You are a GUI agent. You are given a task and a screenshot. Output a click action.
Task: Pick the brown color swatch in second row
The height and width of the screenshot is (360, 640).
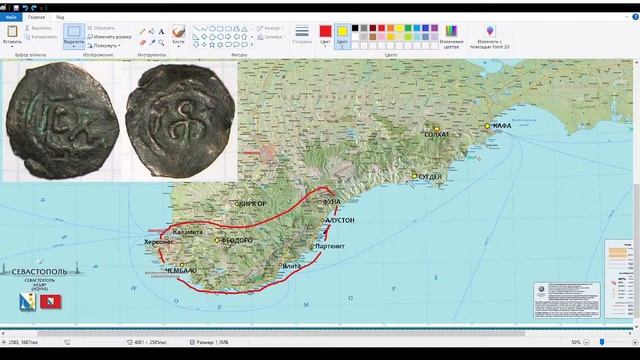click(373, 37)
